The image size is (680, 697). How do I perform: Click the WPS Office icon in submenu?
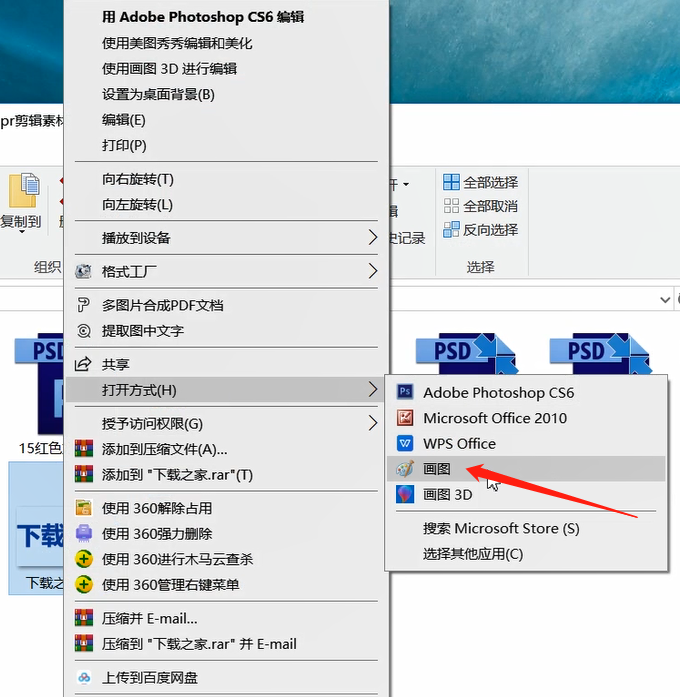pos(405,443)
